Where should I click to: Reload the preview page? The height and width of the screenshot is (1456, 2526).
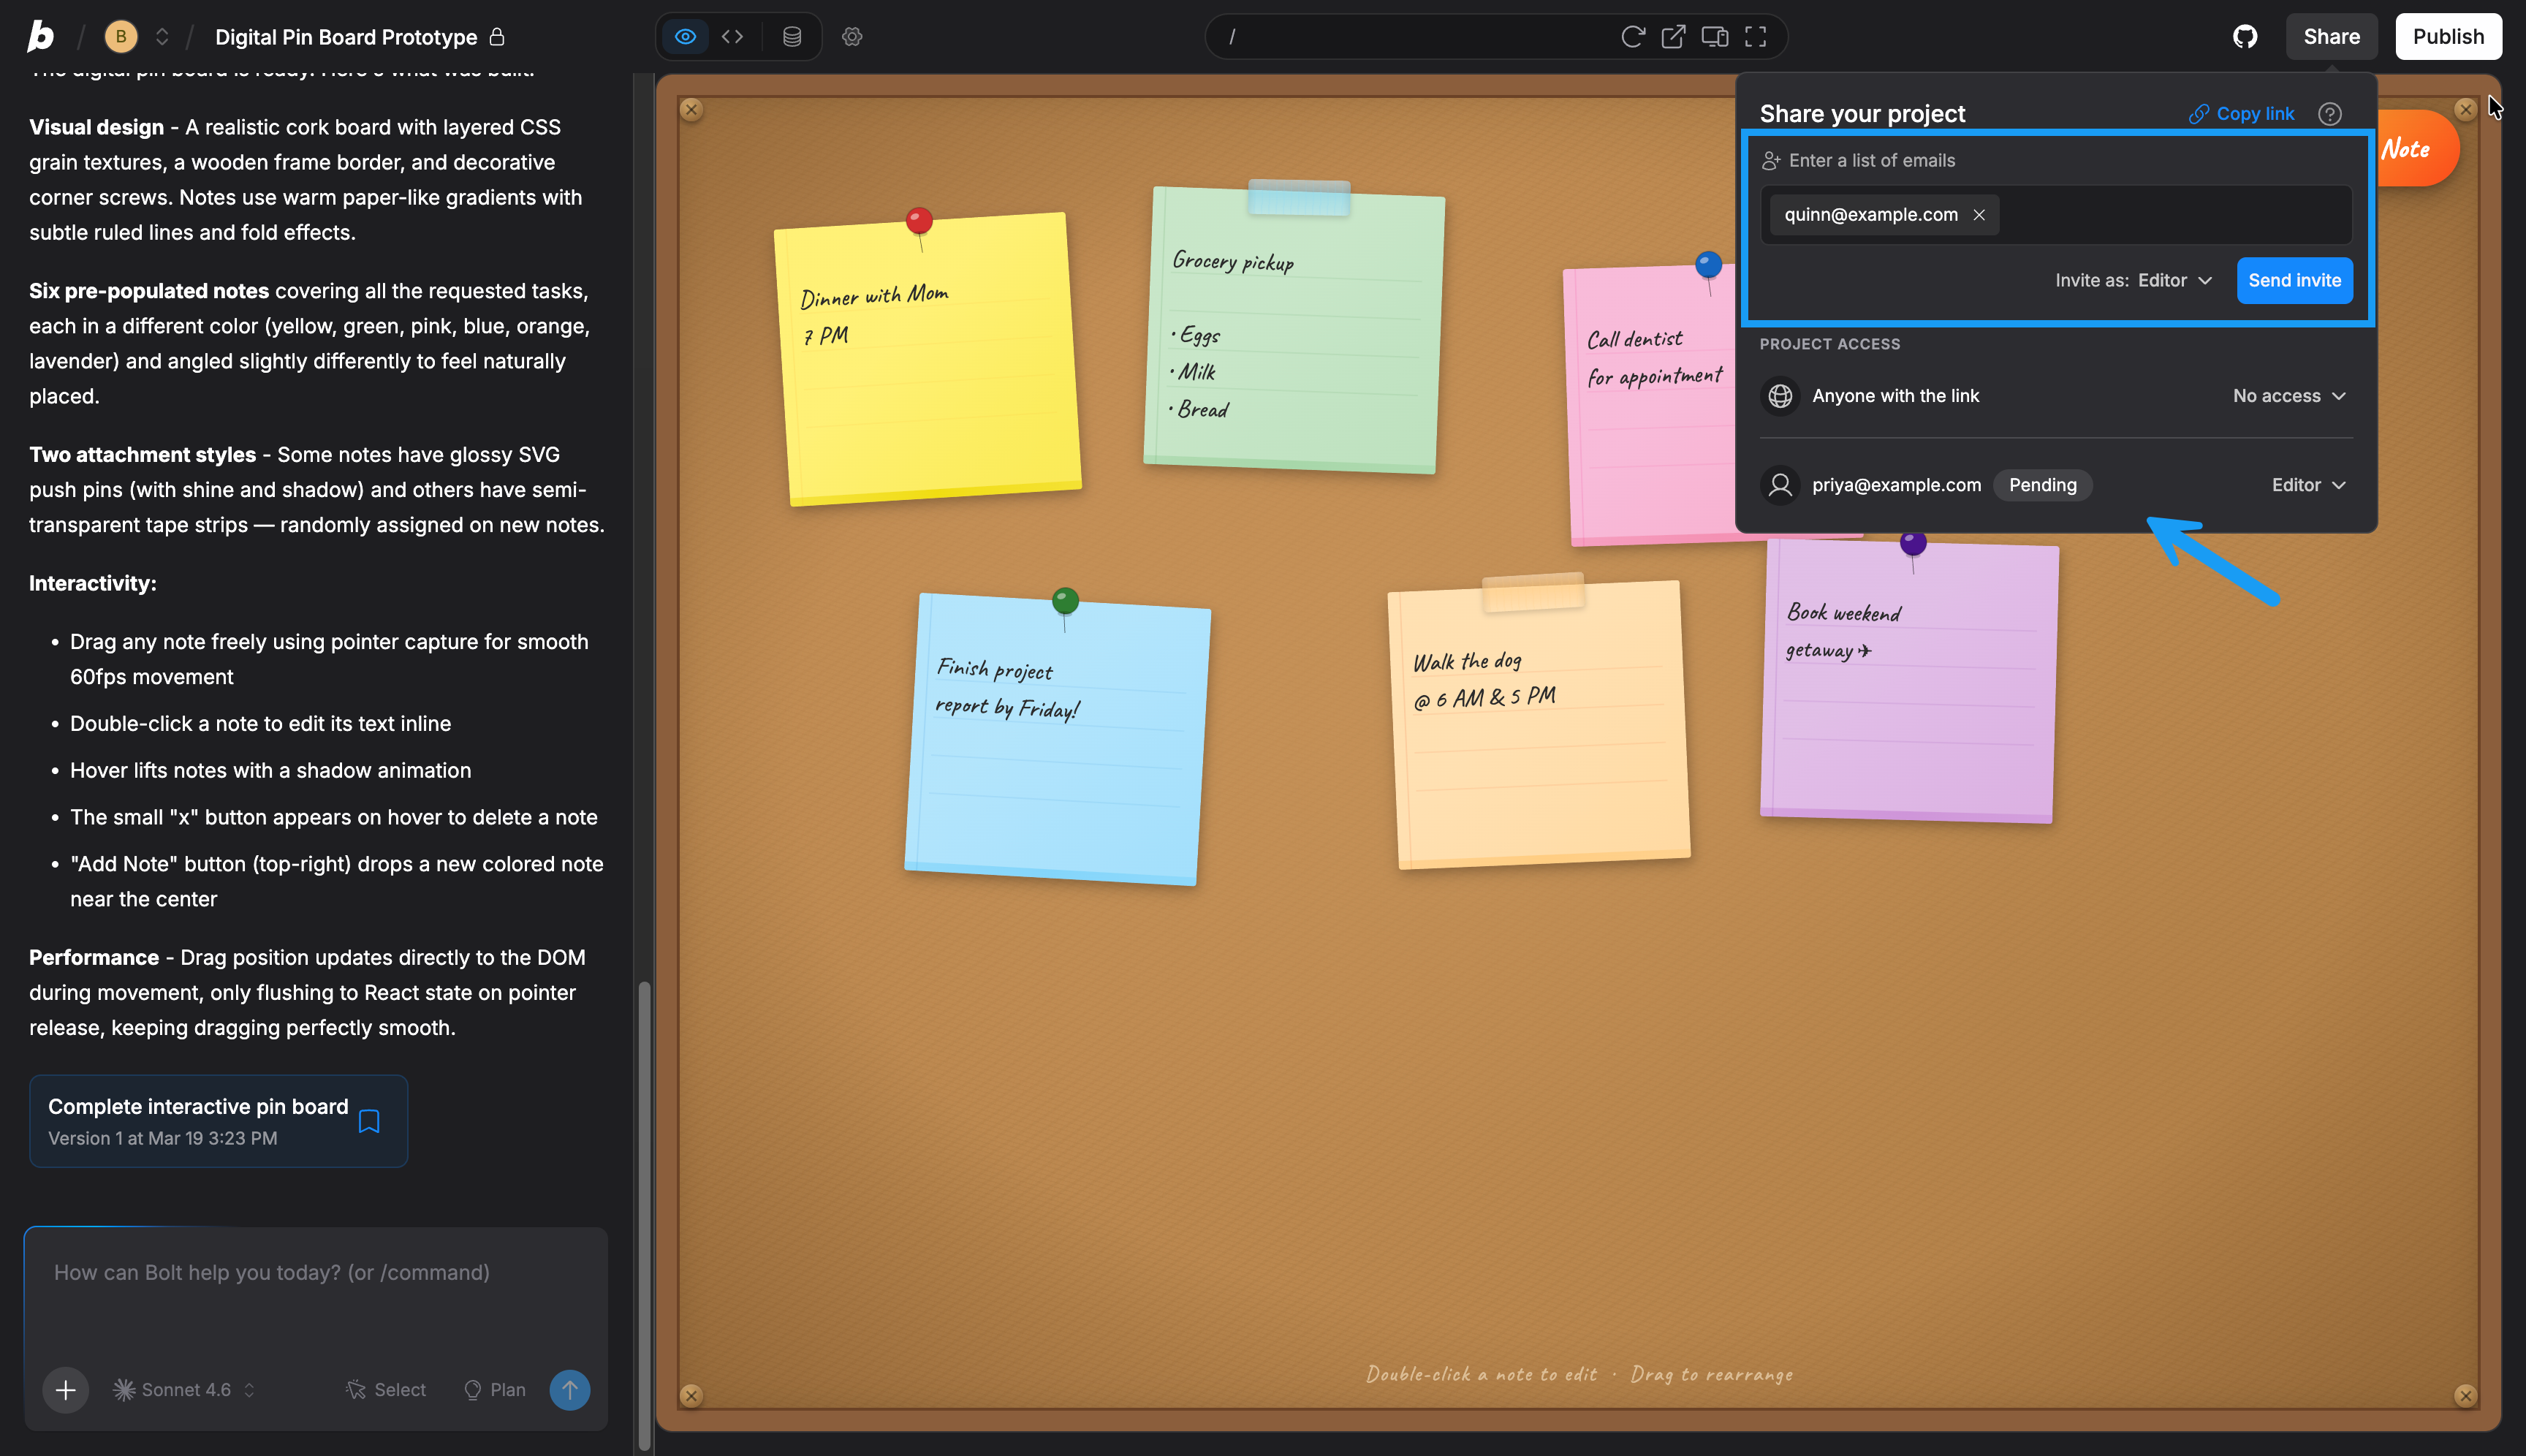[x=1632, y=37]
